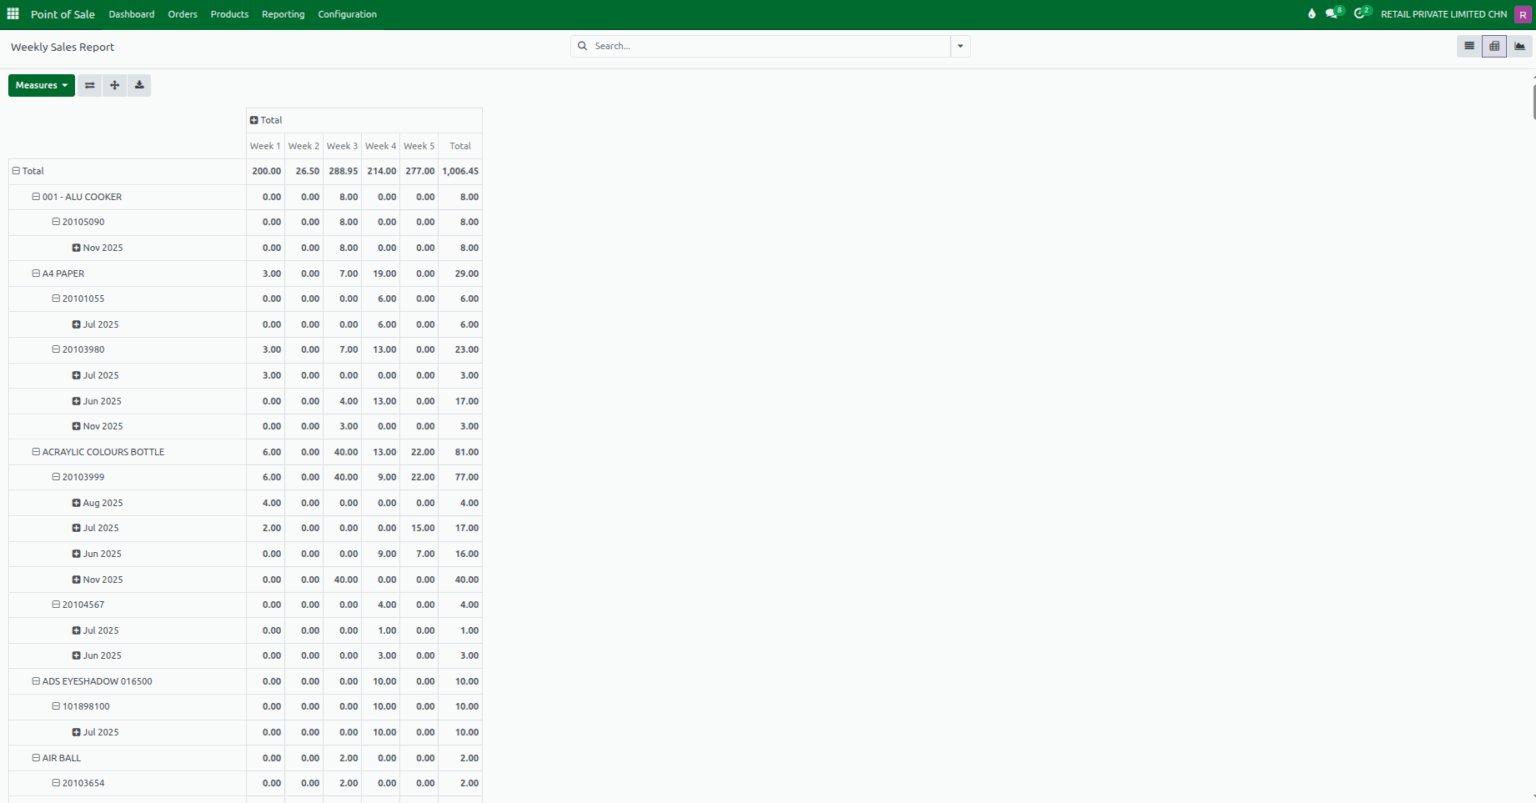Open the Orders menu
1536x803 pixels.
coord(182,14)
